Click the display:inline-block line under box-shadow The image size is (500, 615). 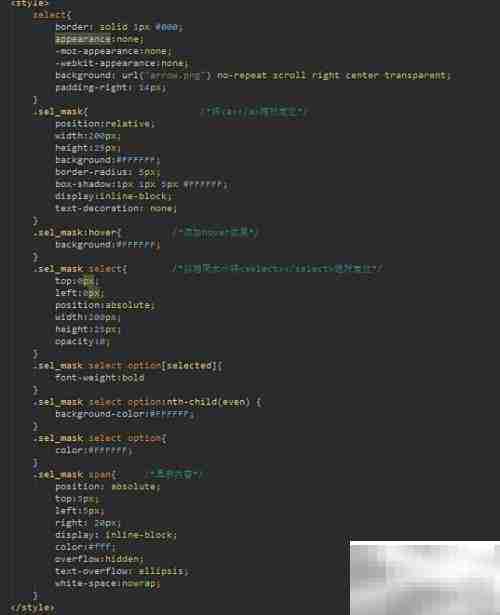pyautogui.click(x=113, y=196)
